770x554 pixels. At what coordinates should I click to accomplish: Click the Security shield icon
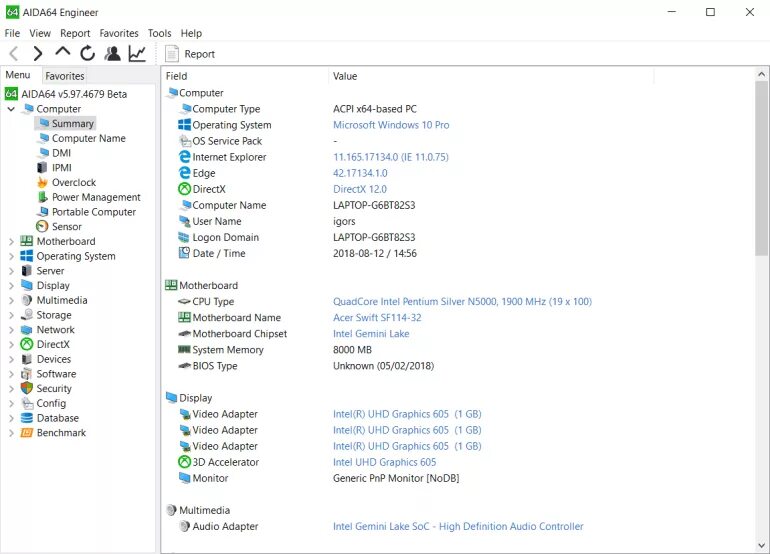click(x=27, y=388)
